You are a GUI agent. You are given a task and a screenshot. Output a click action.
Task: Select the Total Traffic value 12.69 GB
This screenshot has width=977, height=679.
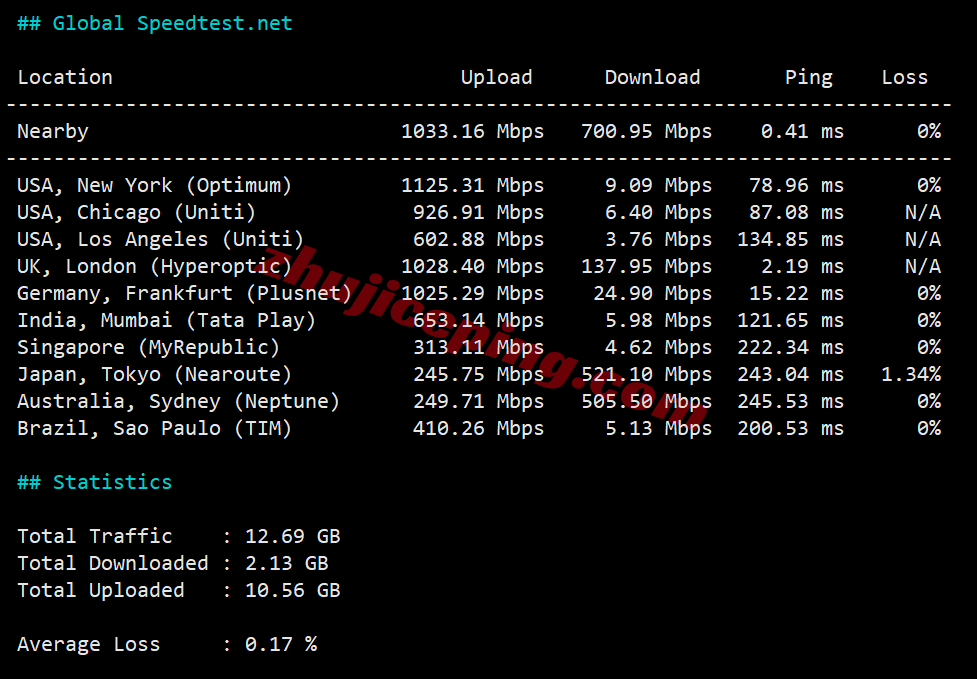click(290, 536)
